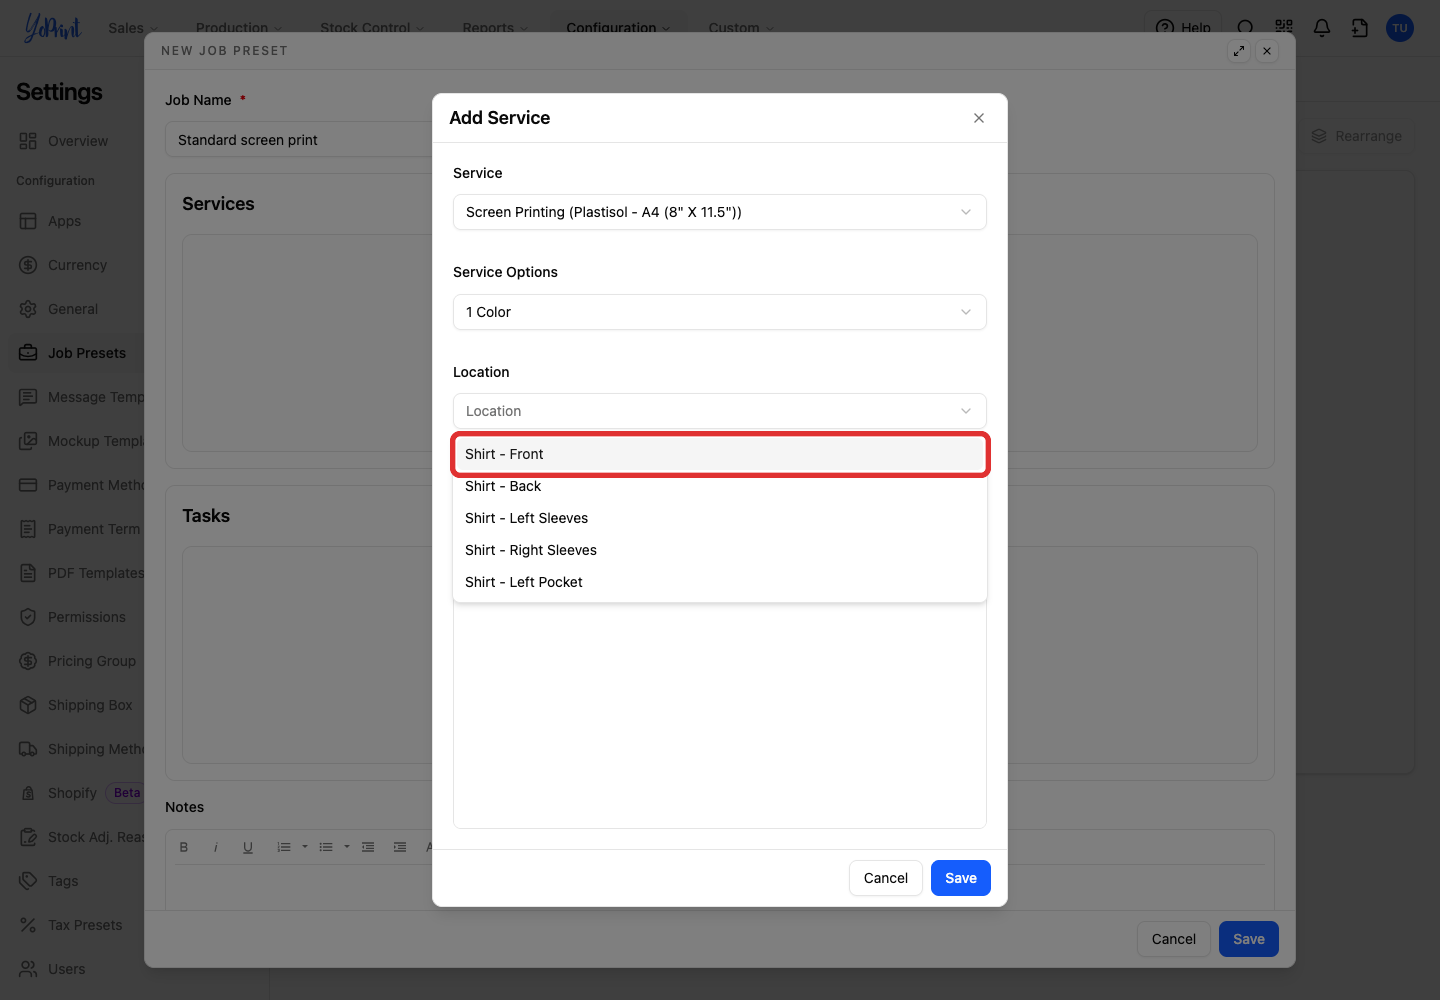Open the Configuration menu in top navigation
This screenshot has width=1440, height=1000.
click(618, 28)
